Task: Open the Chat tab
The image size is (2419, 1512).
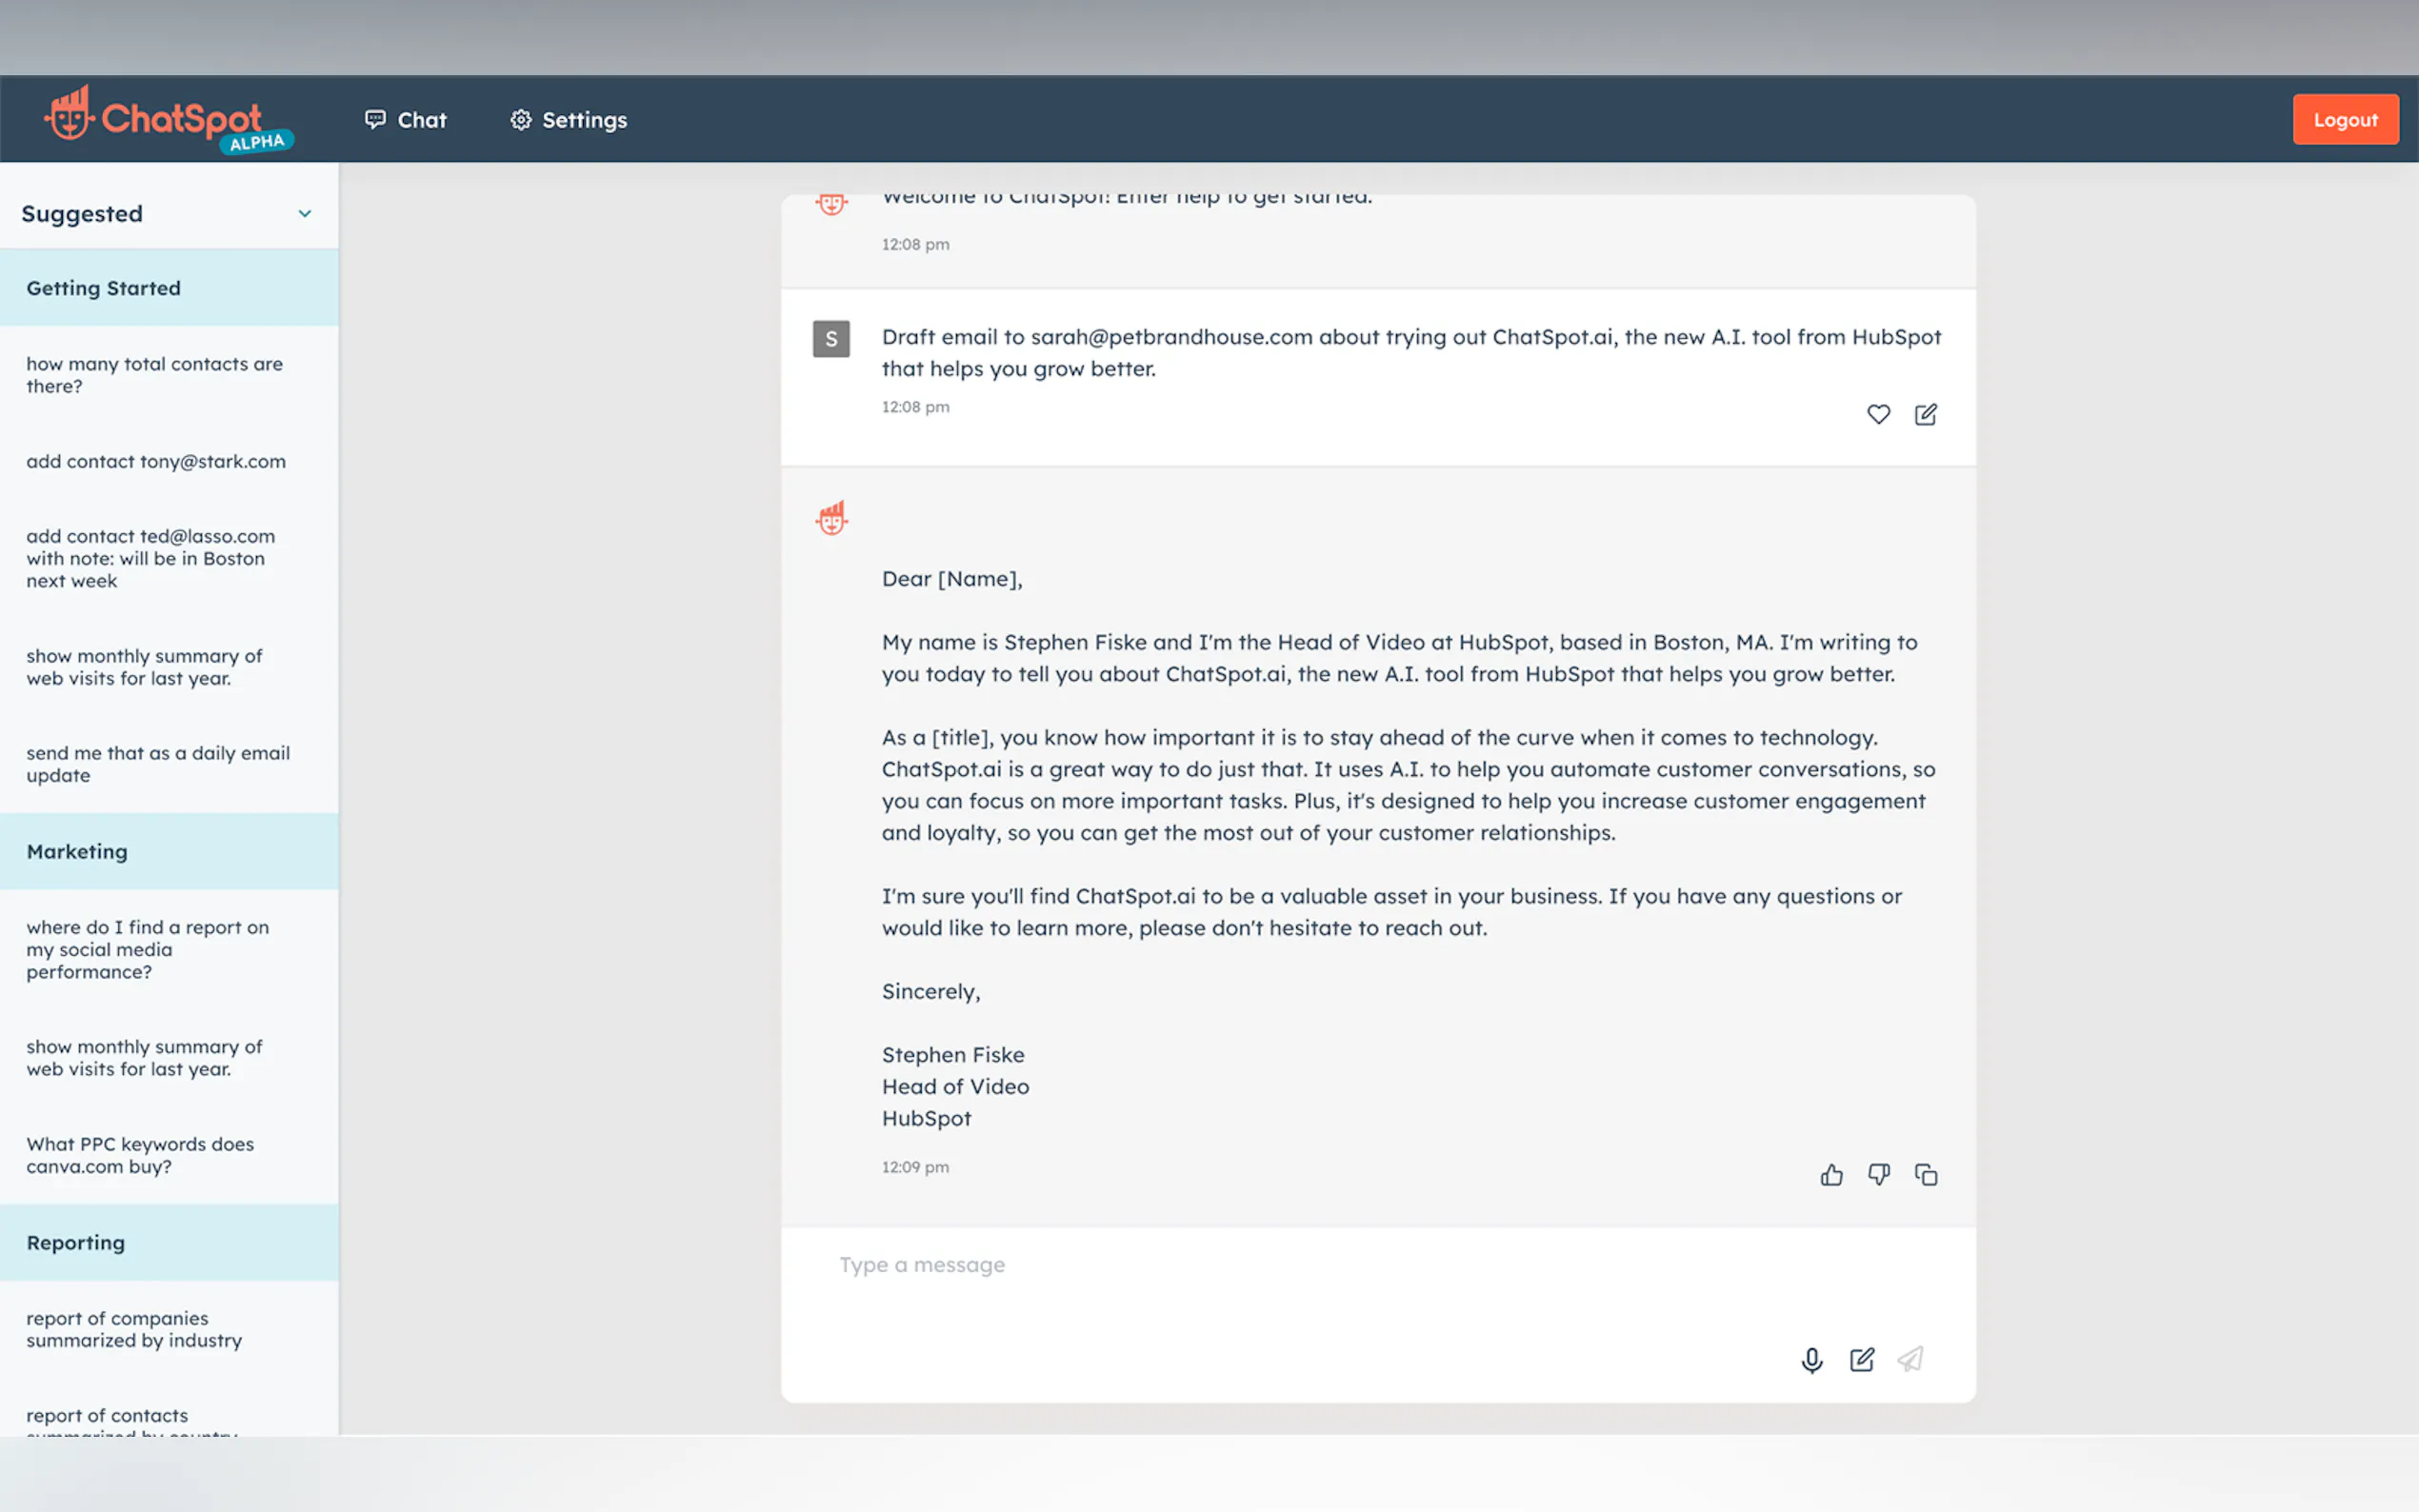Action: (406, 120)
